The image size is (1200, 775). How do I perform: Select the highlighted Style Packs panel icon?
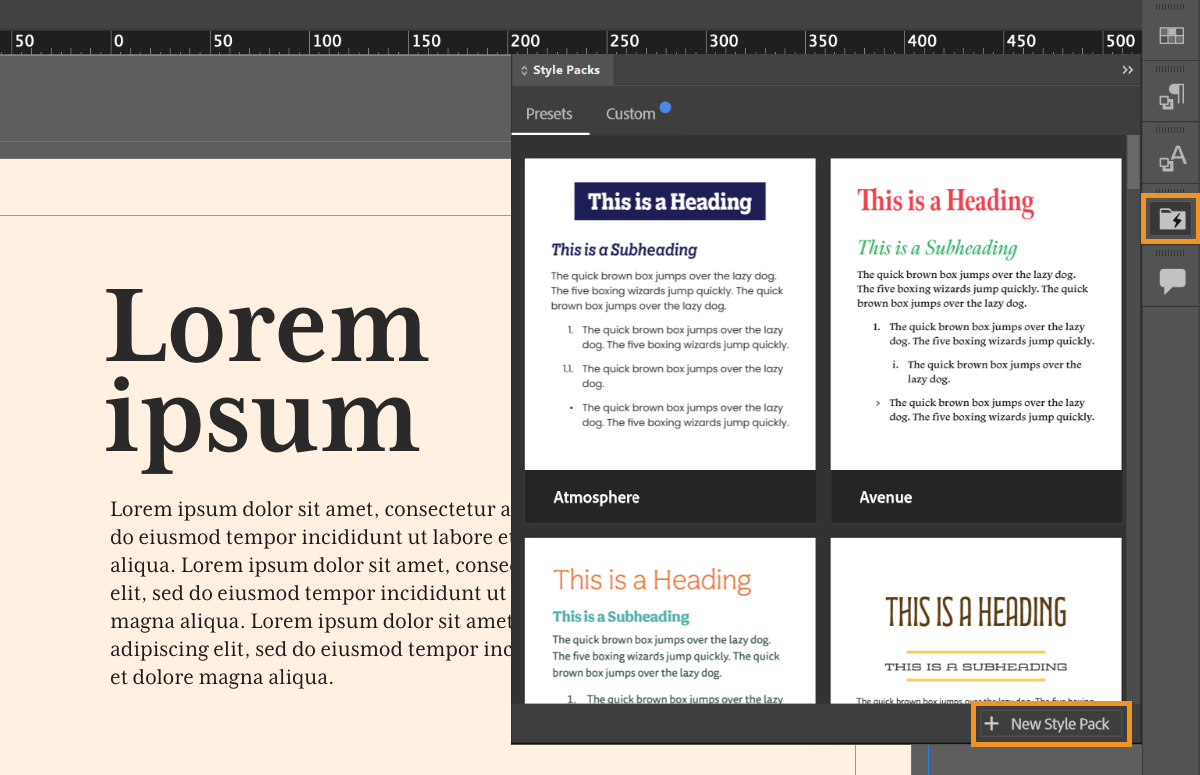coord(1171,218)
